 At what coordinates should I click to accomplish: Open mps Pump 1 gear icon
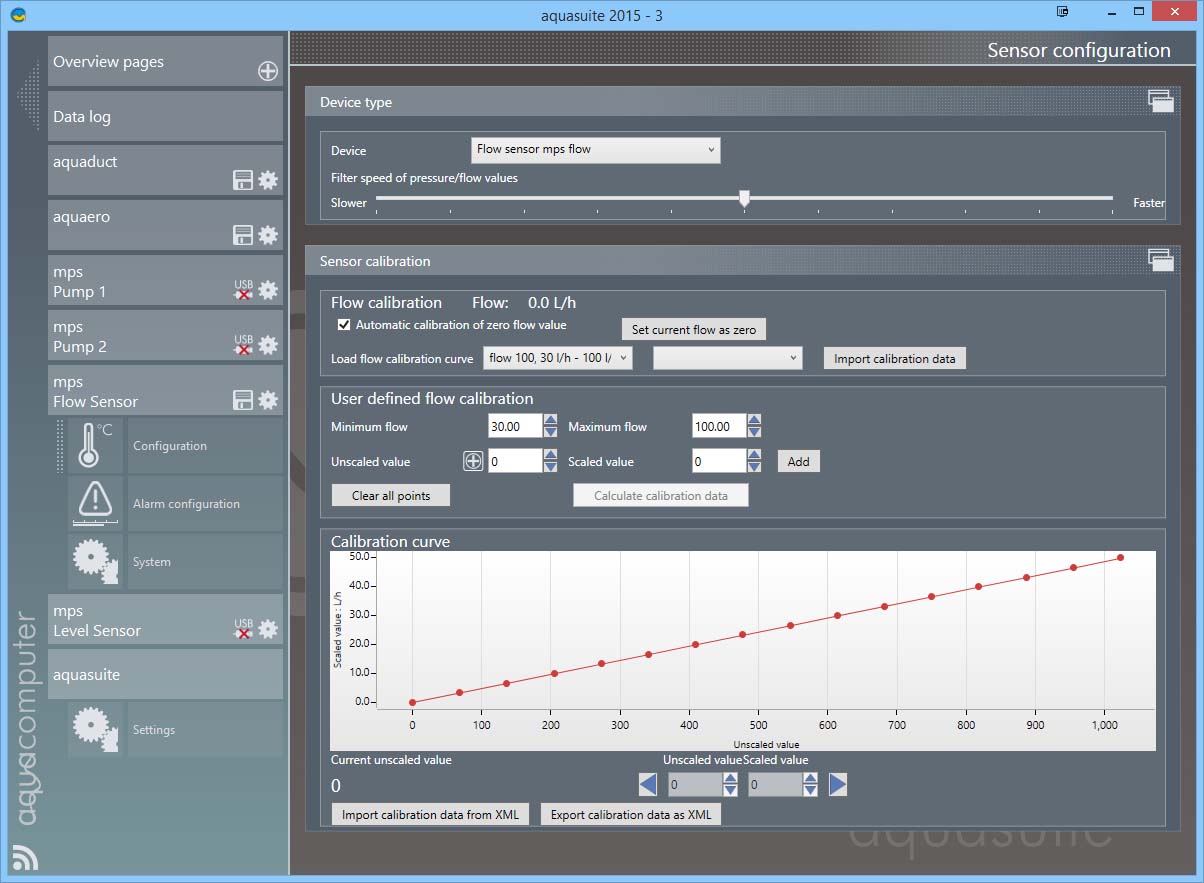pos(268,290)
